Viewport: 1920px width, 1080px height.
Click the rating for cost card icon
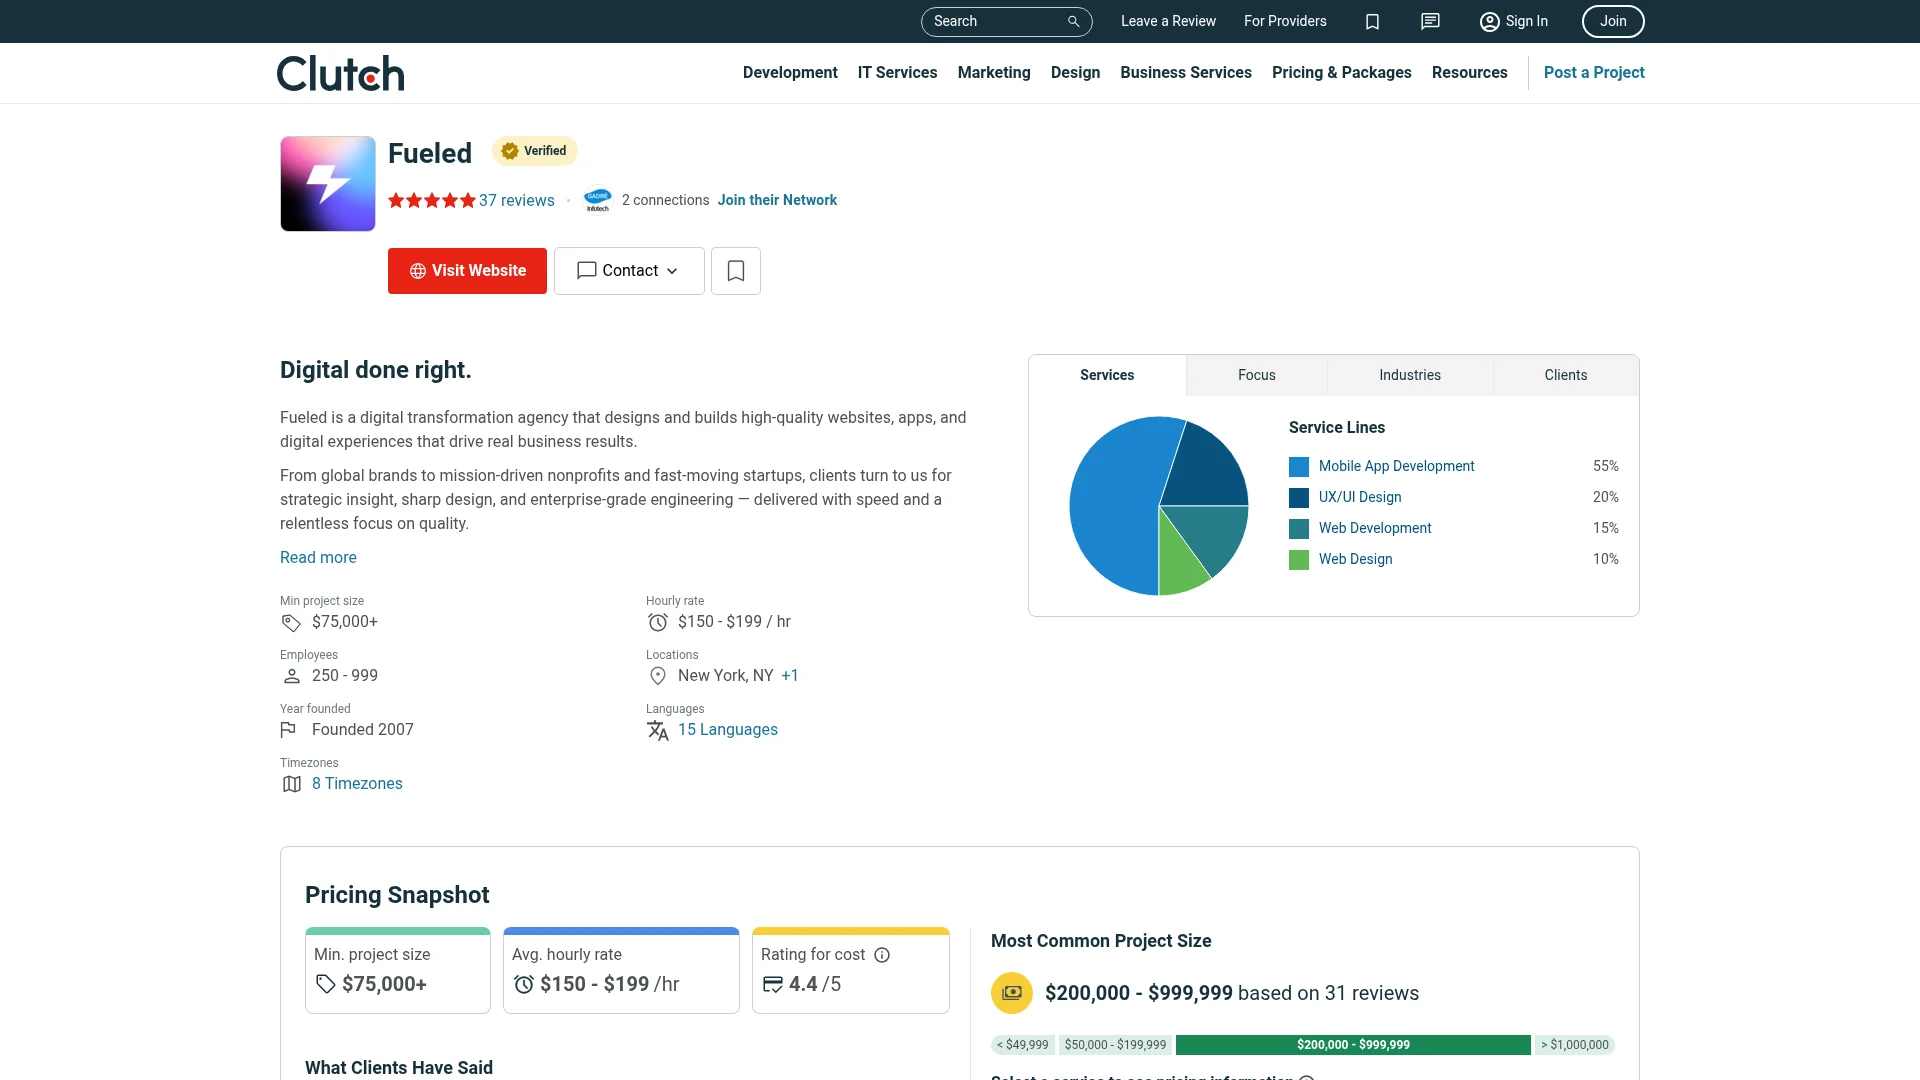pos(772,984)
